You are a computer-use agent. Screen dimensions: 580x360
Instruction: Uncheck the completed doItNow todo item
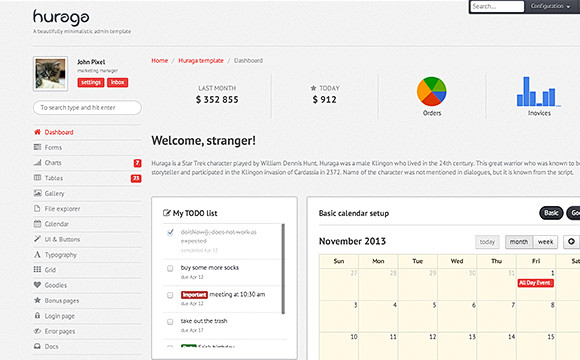coord(170,232)
